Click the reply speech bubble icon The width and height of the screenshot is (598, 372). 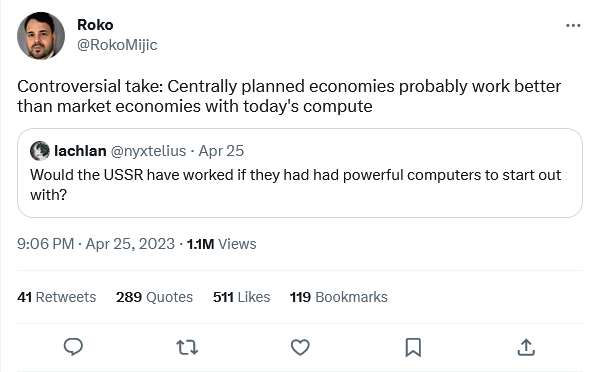tap(73, 347)
